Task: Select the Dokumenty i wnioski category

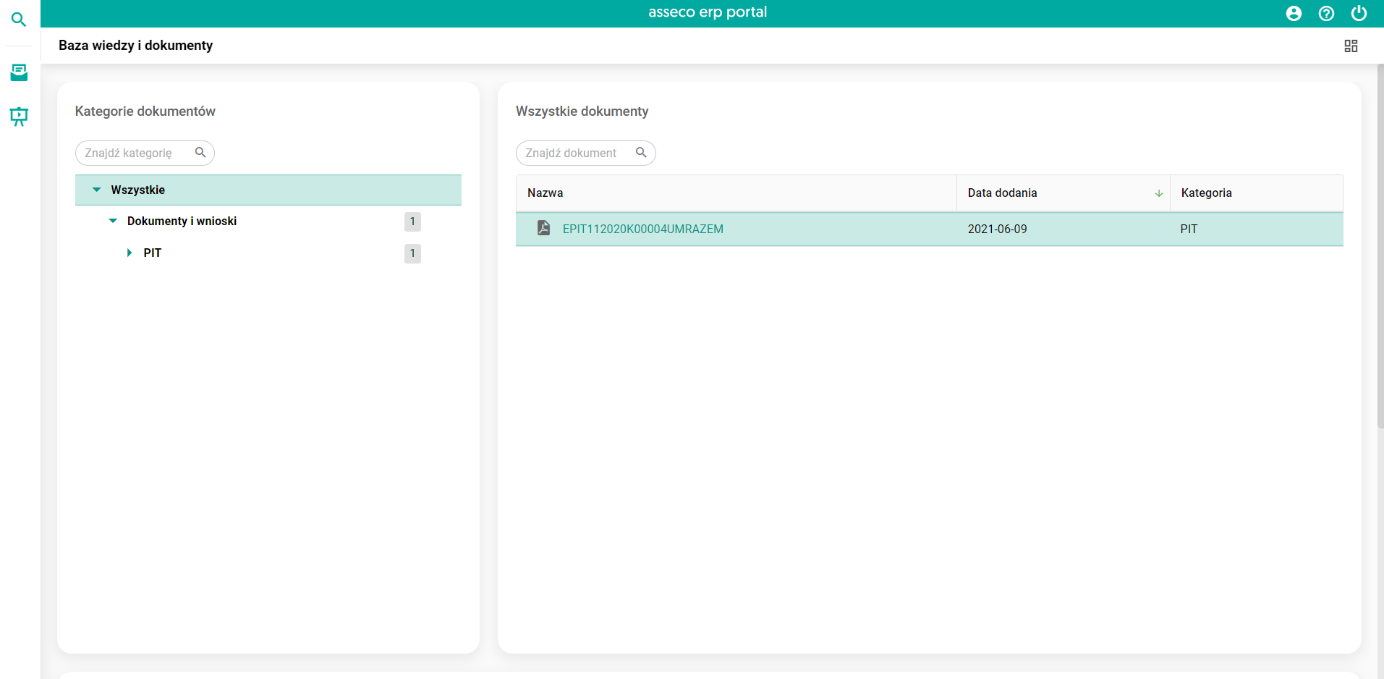Action: (x=182, y=221)
